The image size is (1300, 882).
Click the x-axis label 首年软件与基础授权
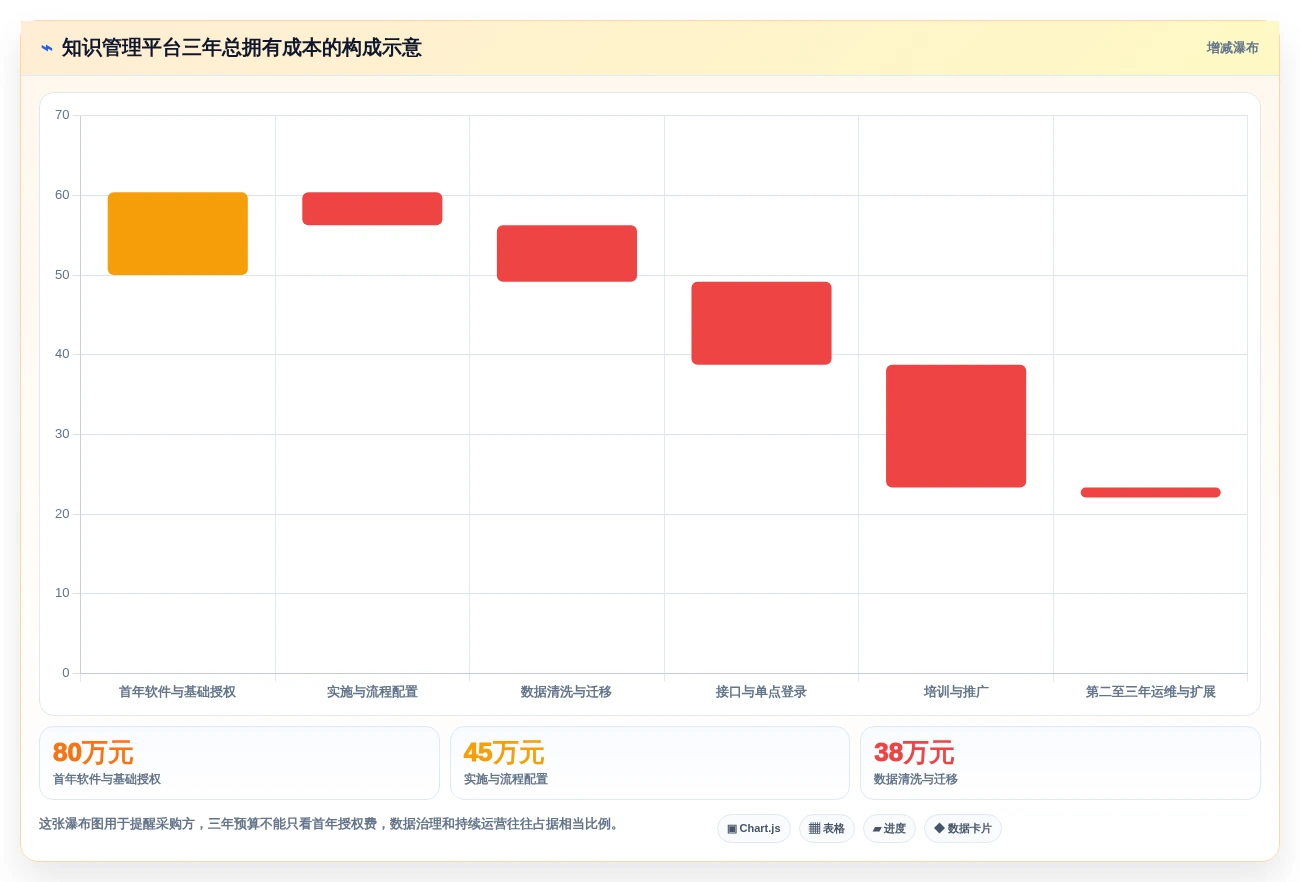(178, 692)
